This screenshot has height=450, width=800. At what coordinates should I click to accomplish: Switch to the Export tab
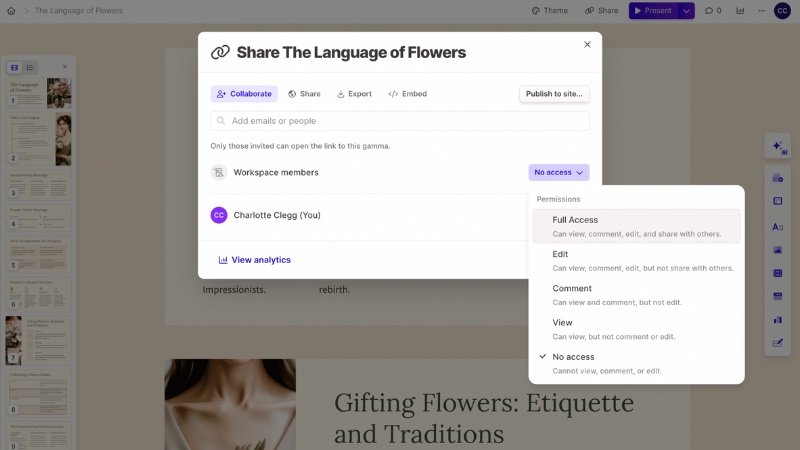pyautogui.click(x=354, y=94)
